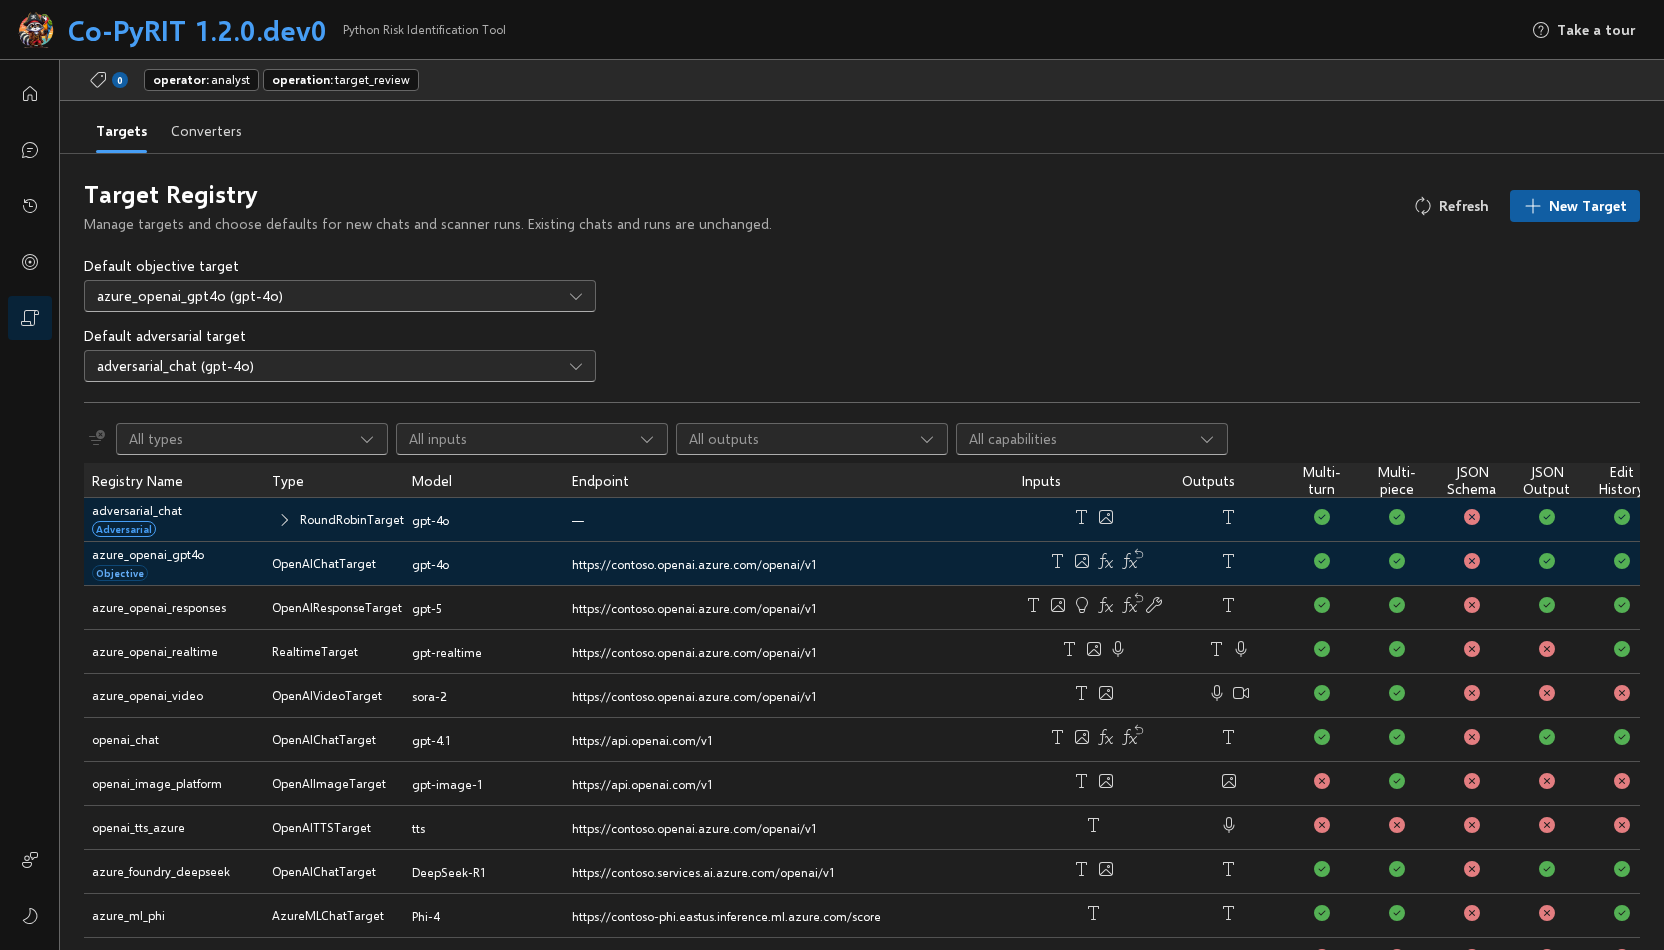Open the Default adversarial target dropdown

pyautogui.click(x=340, y=366)
